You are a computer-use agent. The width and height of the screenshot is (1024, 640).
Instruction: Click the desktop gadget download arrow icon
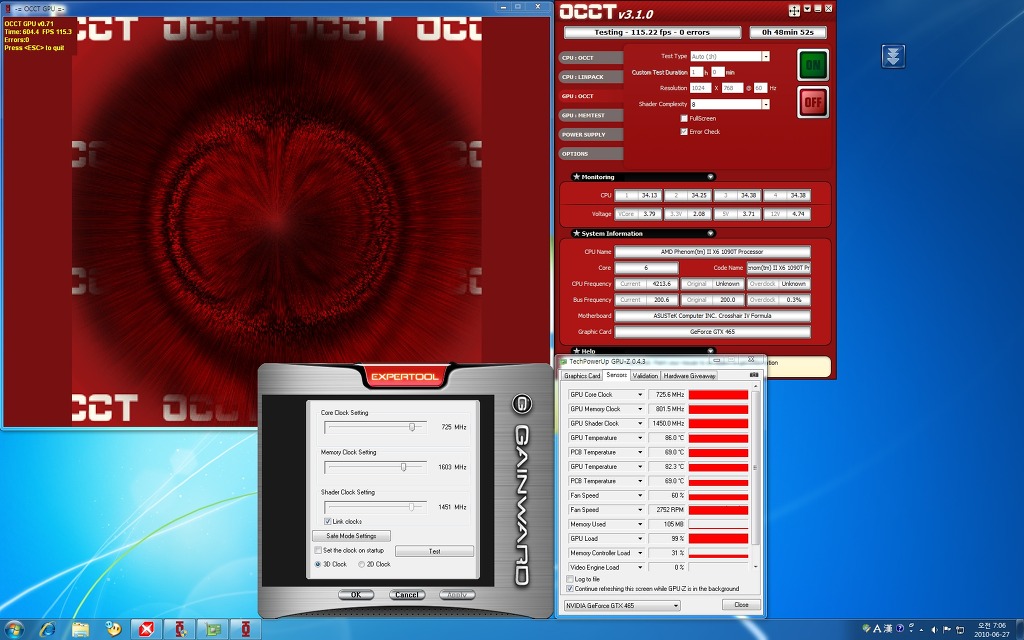click(x=893, y=56)
